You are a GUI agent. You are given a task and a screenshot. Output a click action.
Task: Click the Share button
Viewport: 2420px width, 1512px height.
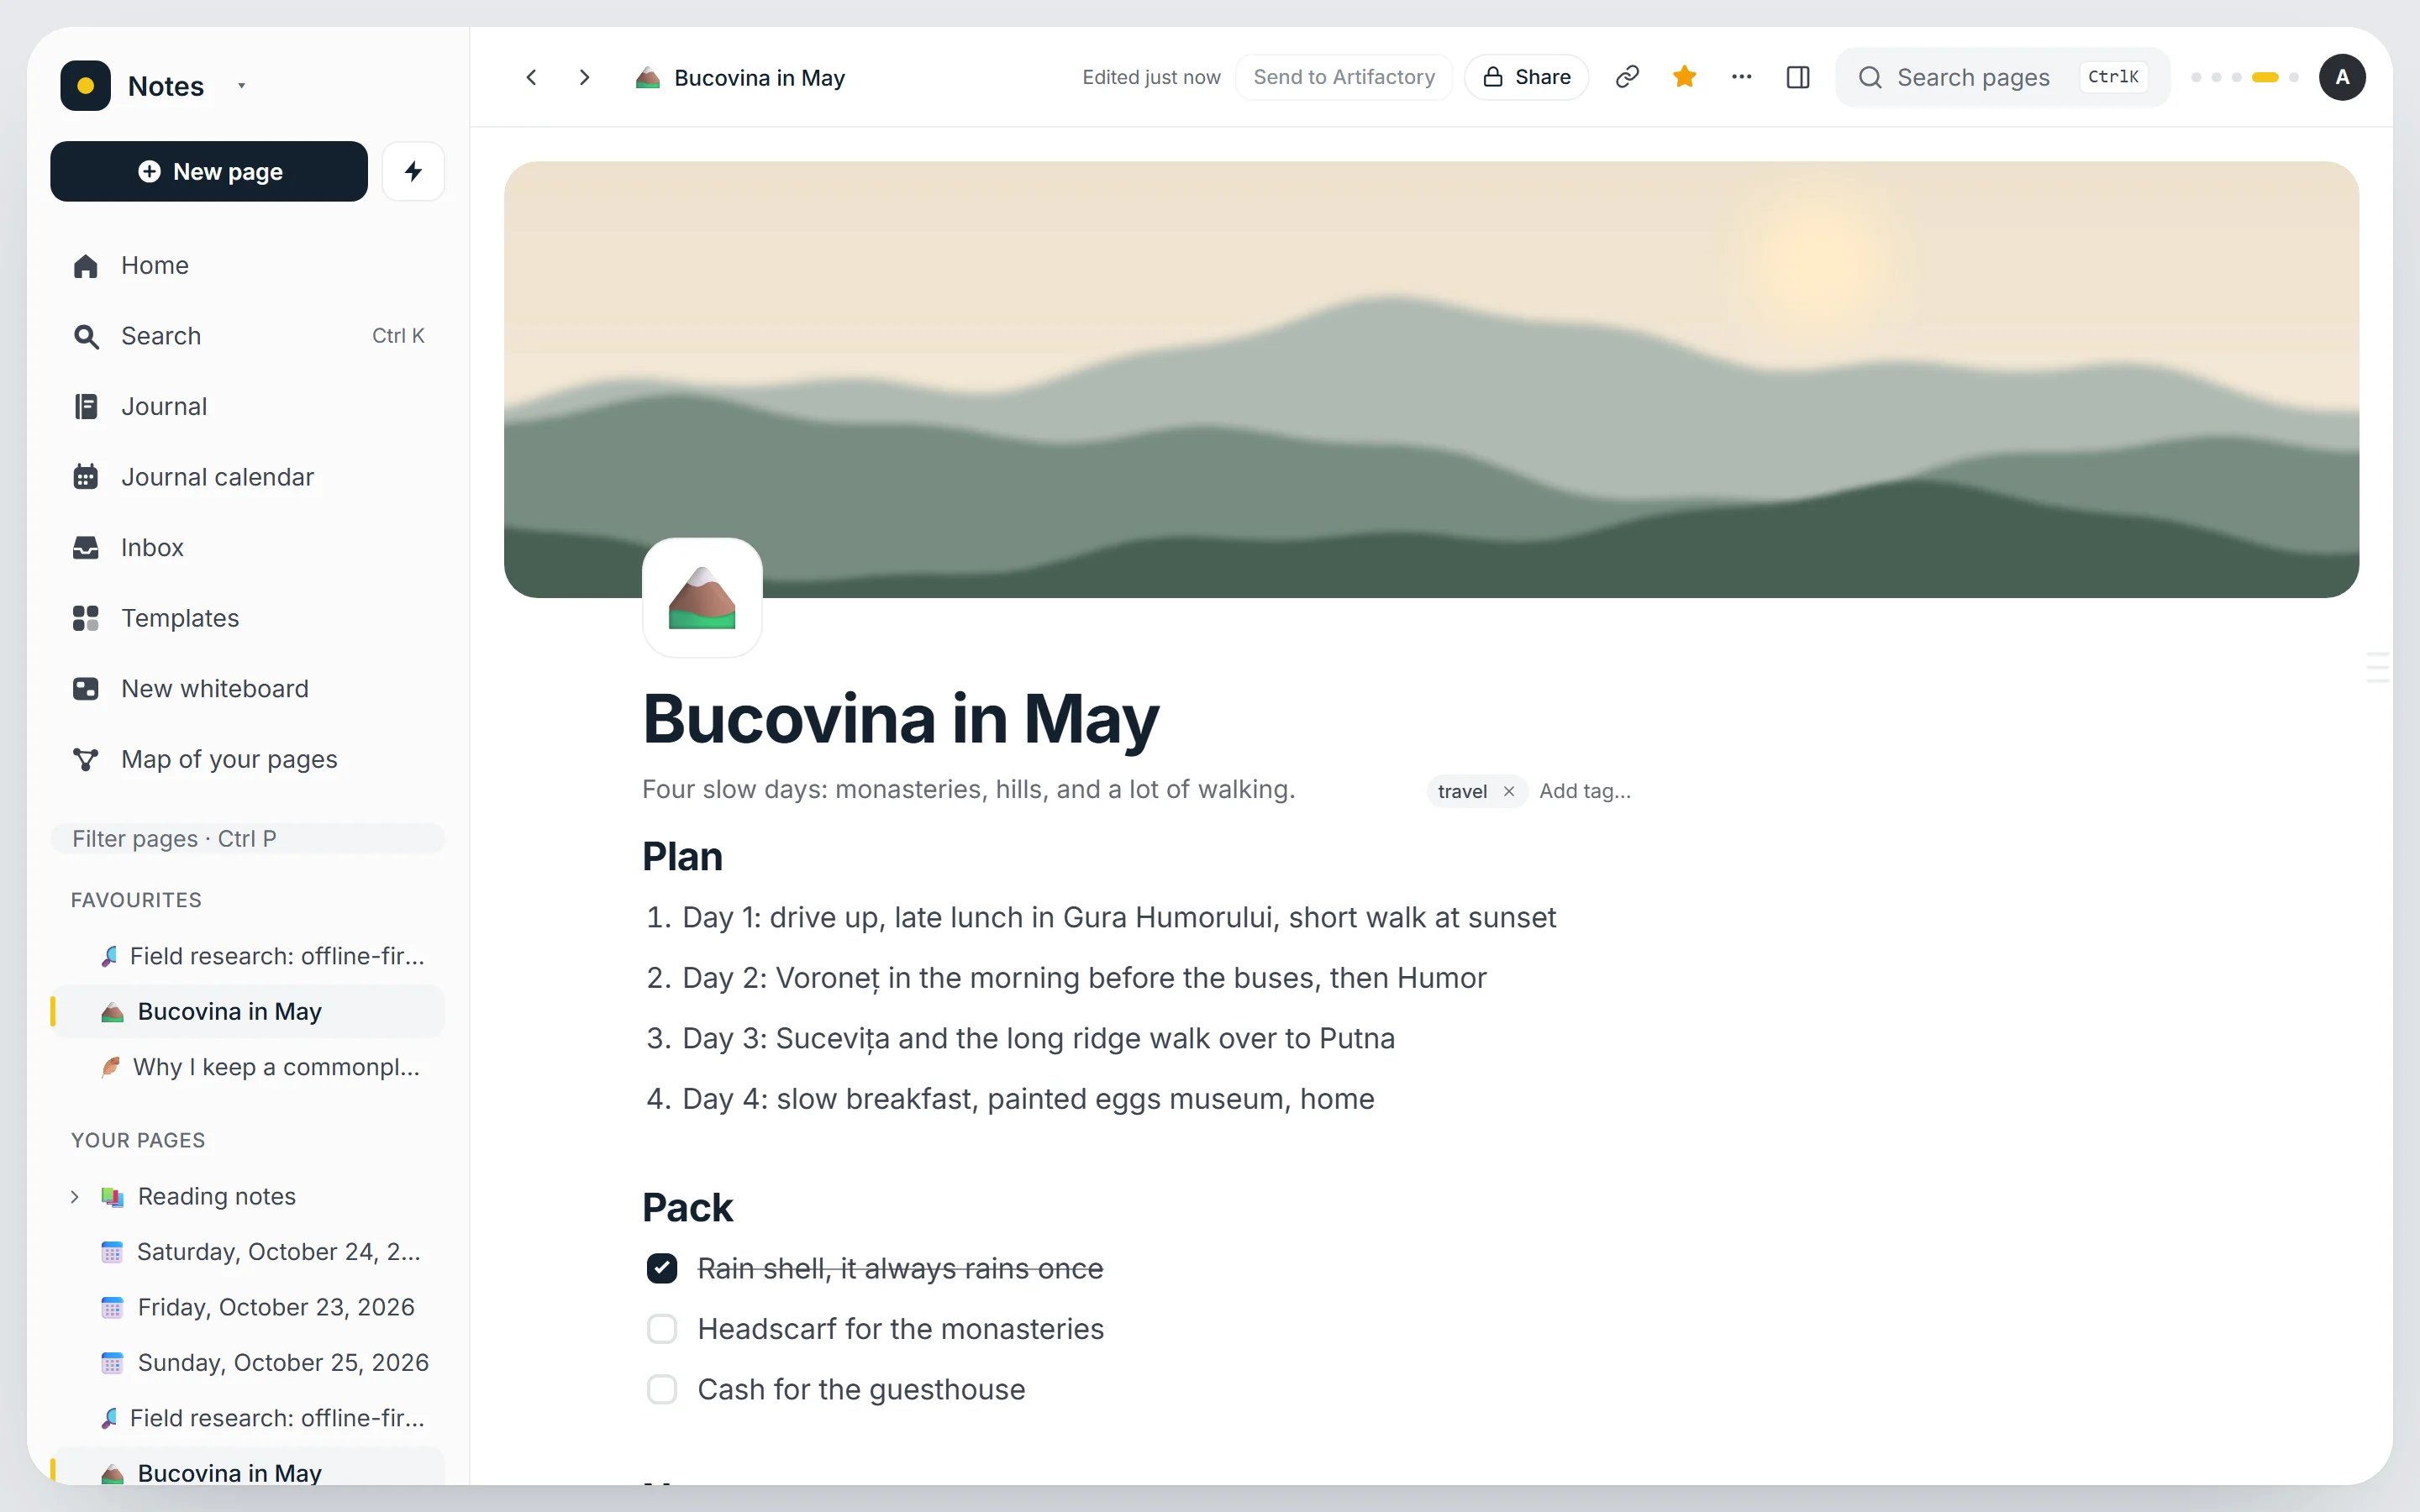1526,77
